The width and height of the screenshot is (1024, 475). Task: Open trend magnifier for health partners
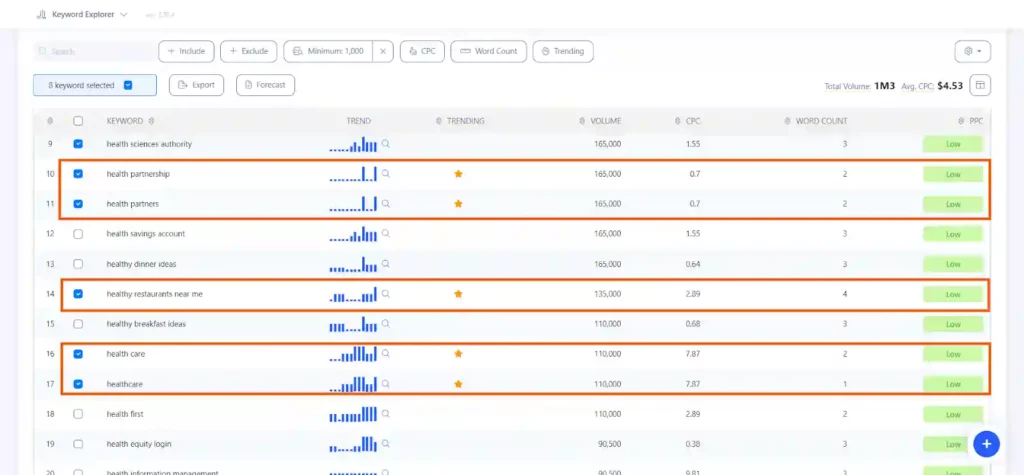point(386,203)
